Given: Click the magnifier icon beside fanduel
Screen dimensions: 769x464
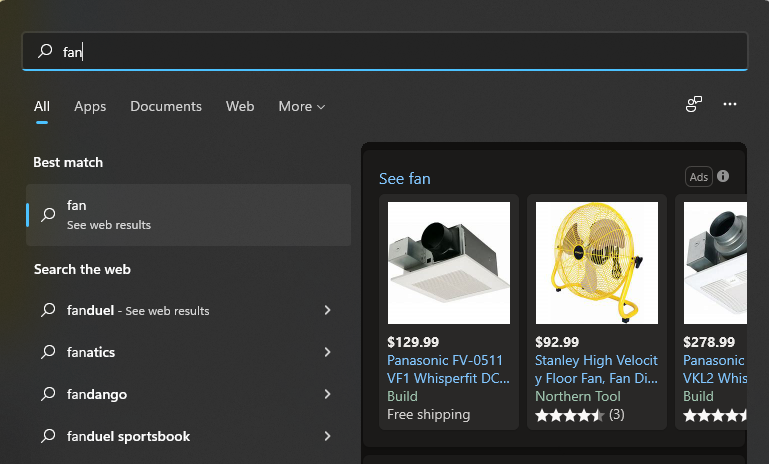Looking at the screenshot, I should (x=48, y=309).
